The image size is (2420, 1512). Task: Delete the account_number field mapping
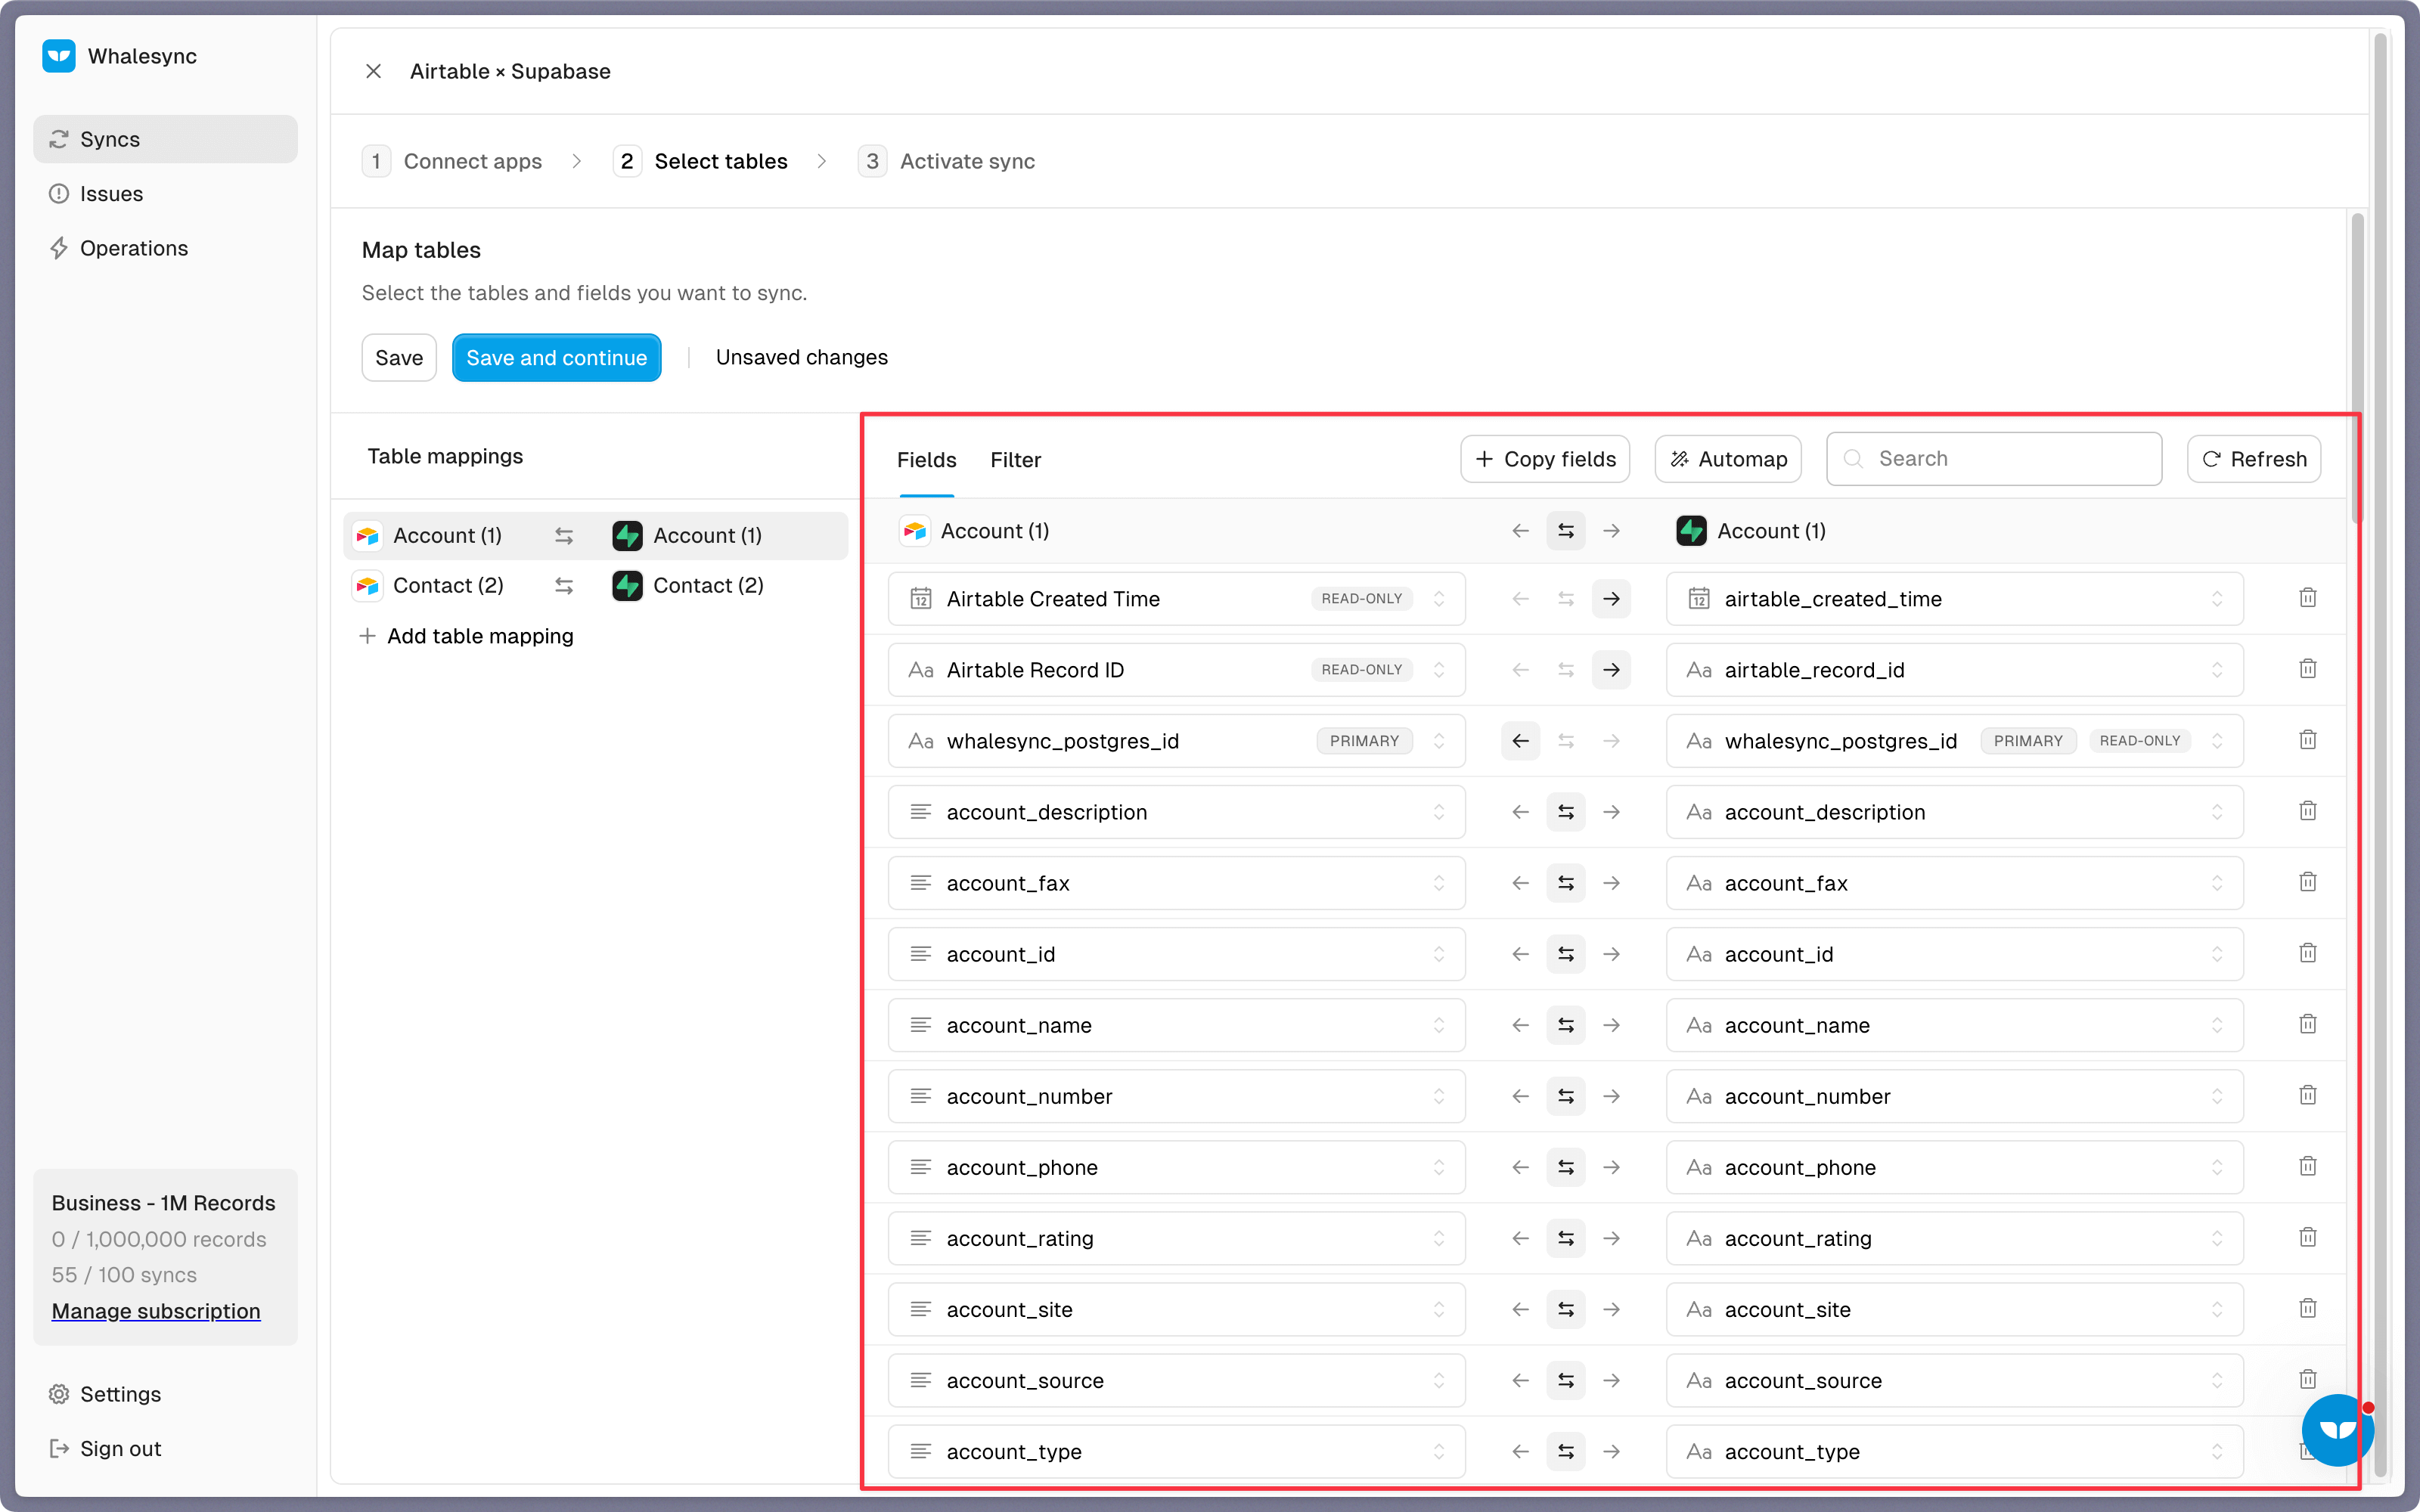[x=2307, y=1095]
